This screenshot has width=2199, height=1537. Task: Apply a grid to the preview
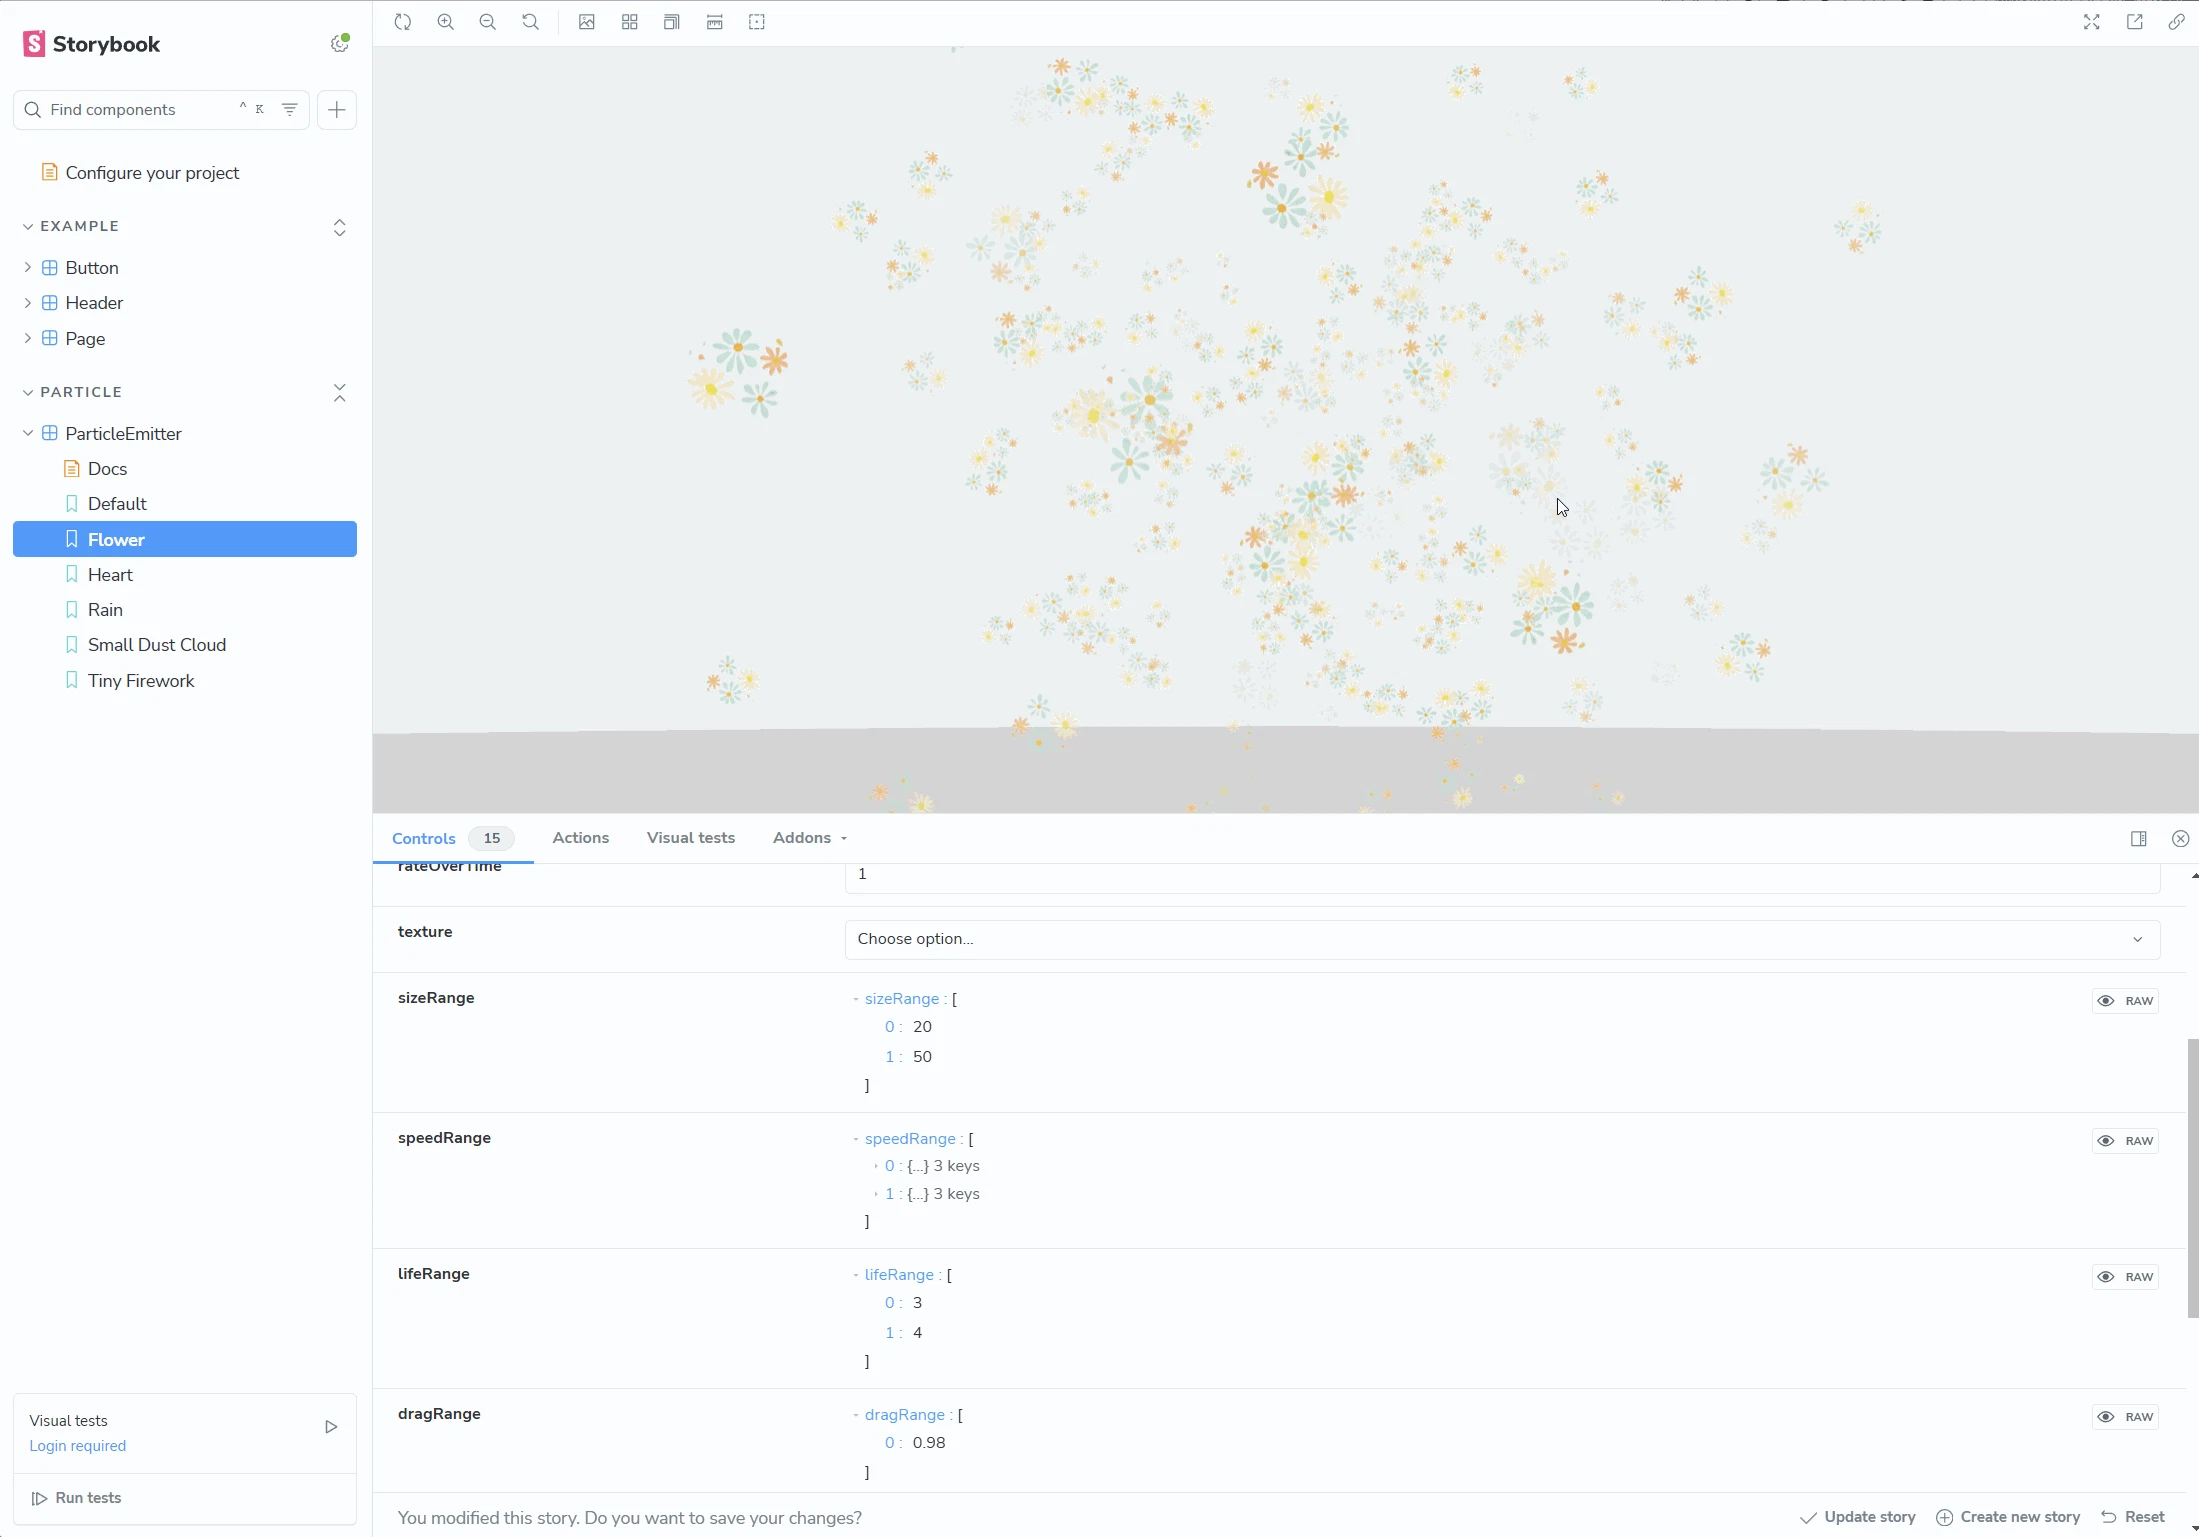(x=630, y=21)
